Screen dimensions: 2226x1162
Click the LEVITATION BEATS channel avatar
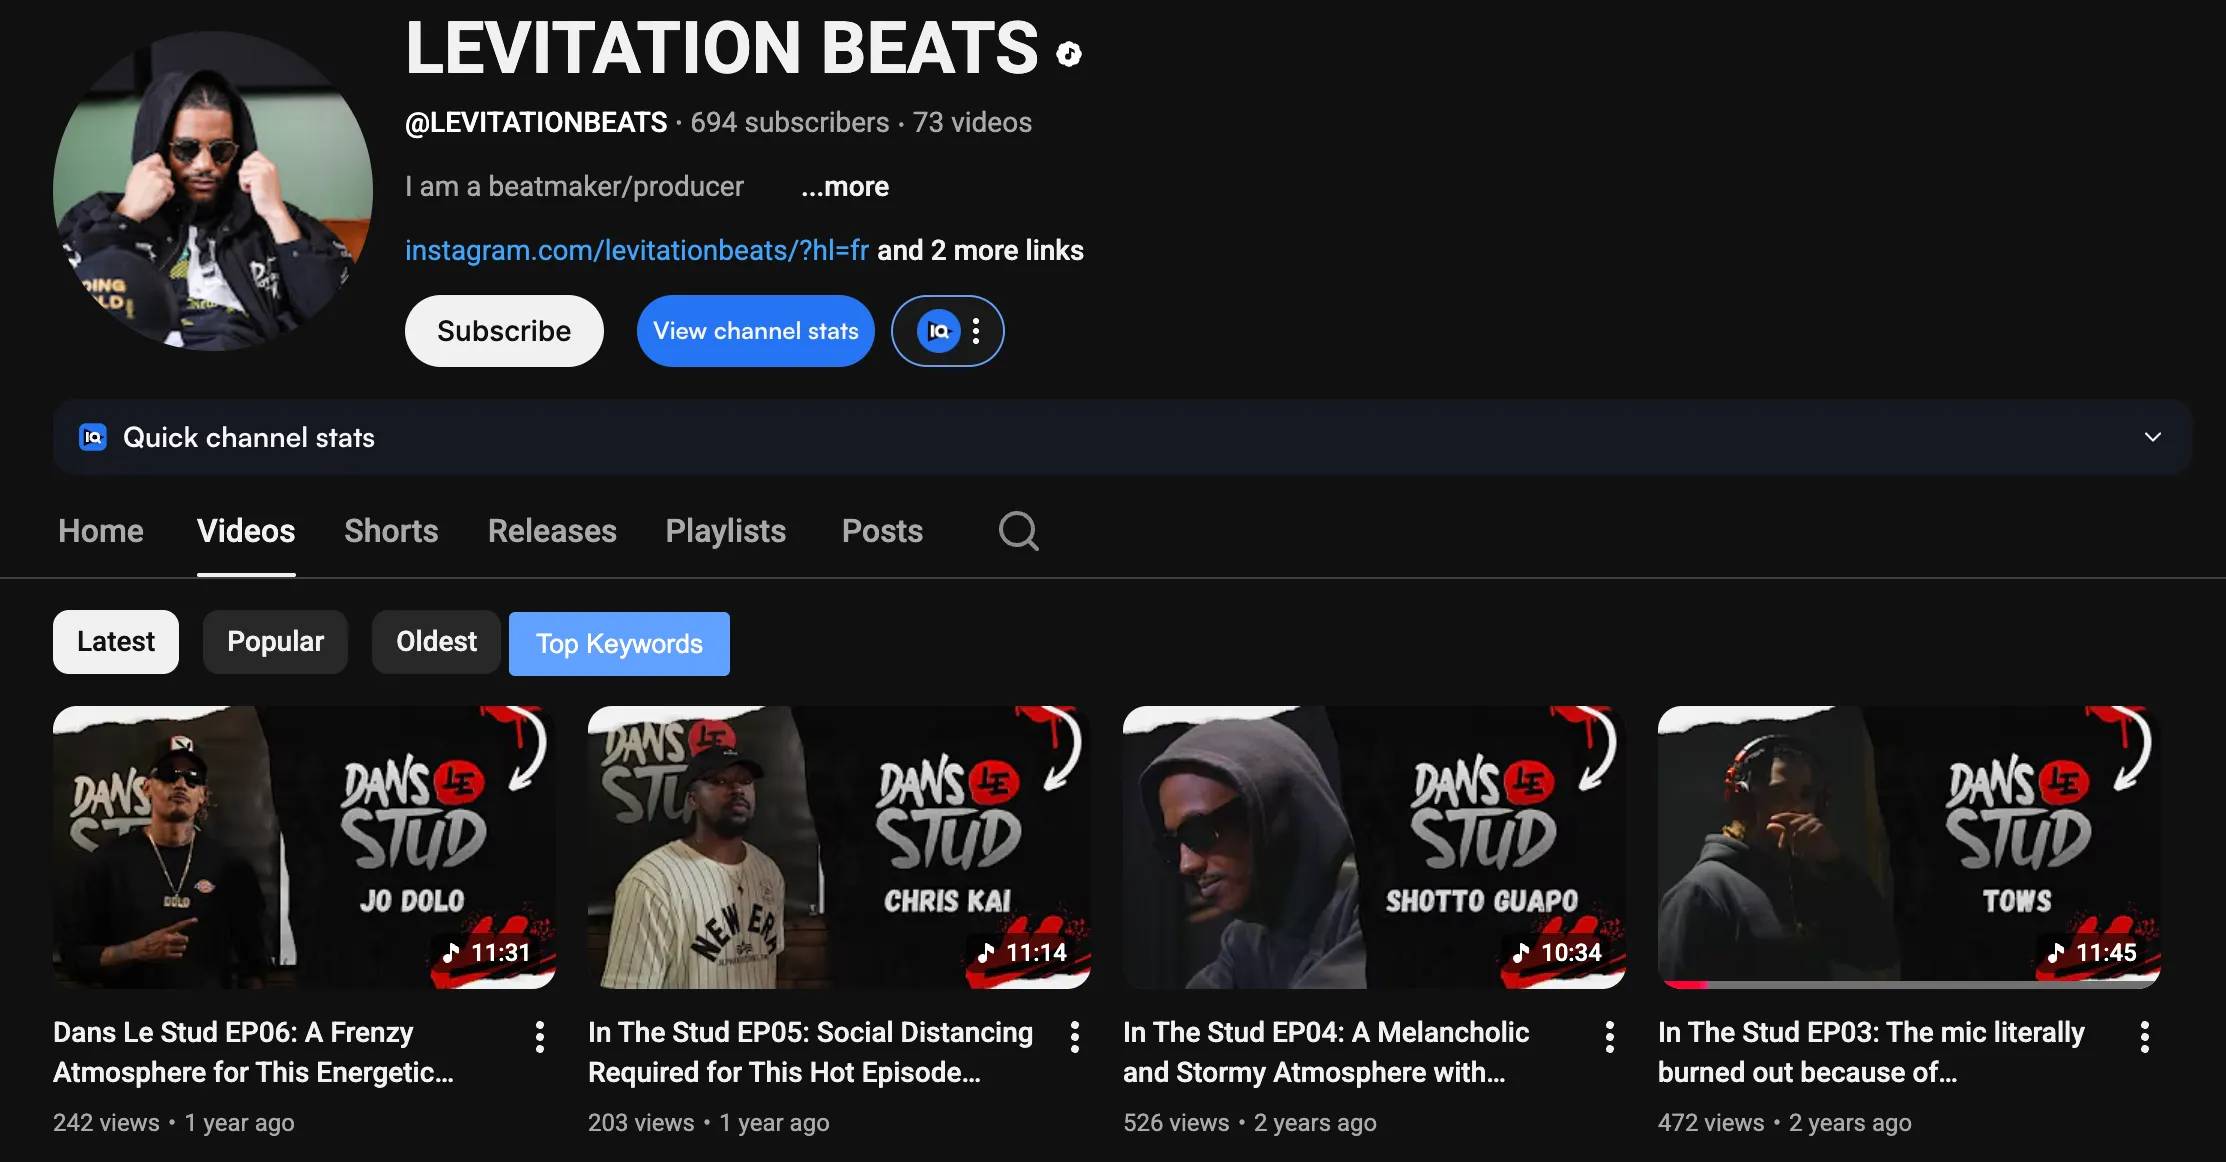pyautogui.click(x=213, y=191)
